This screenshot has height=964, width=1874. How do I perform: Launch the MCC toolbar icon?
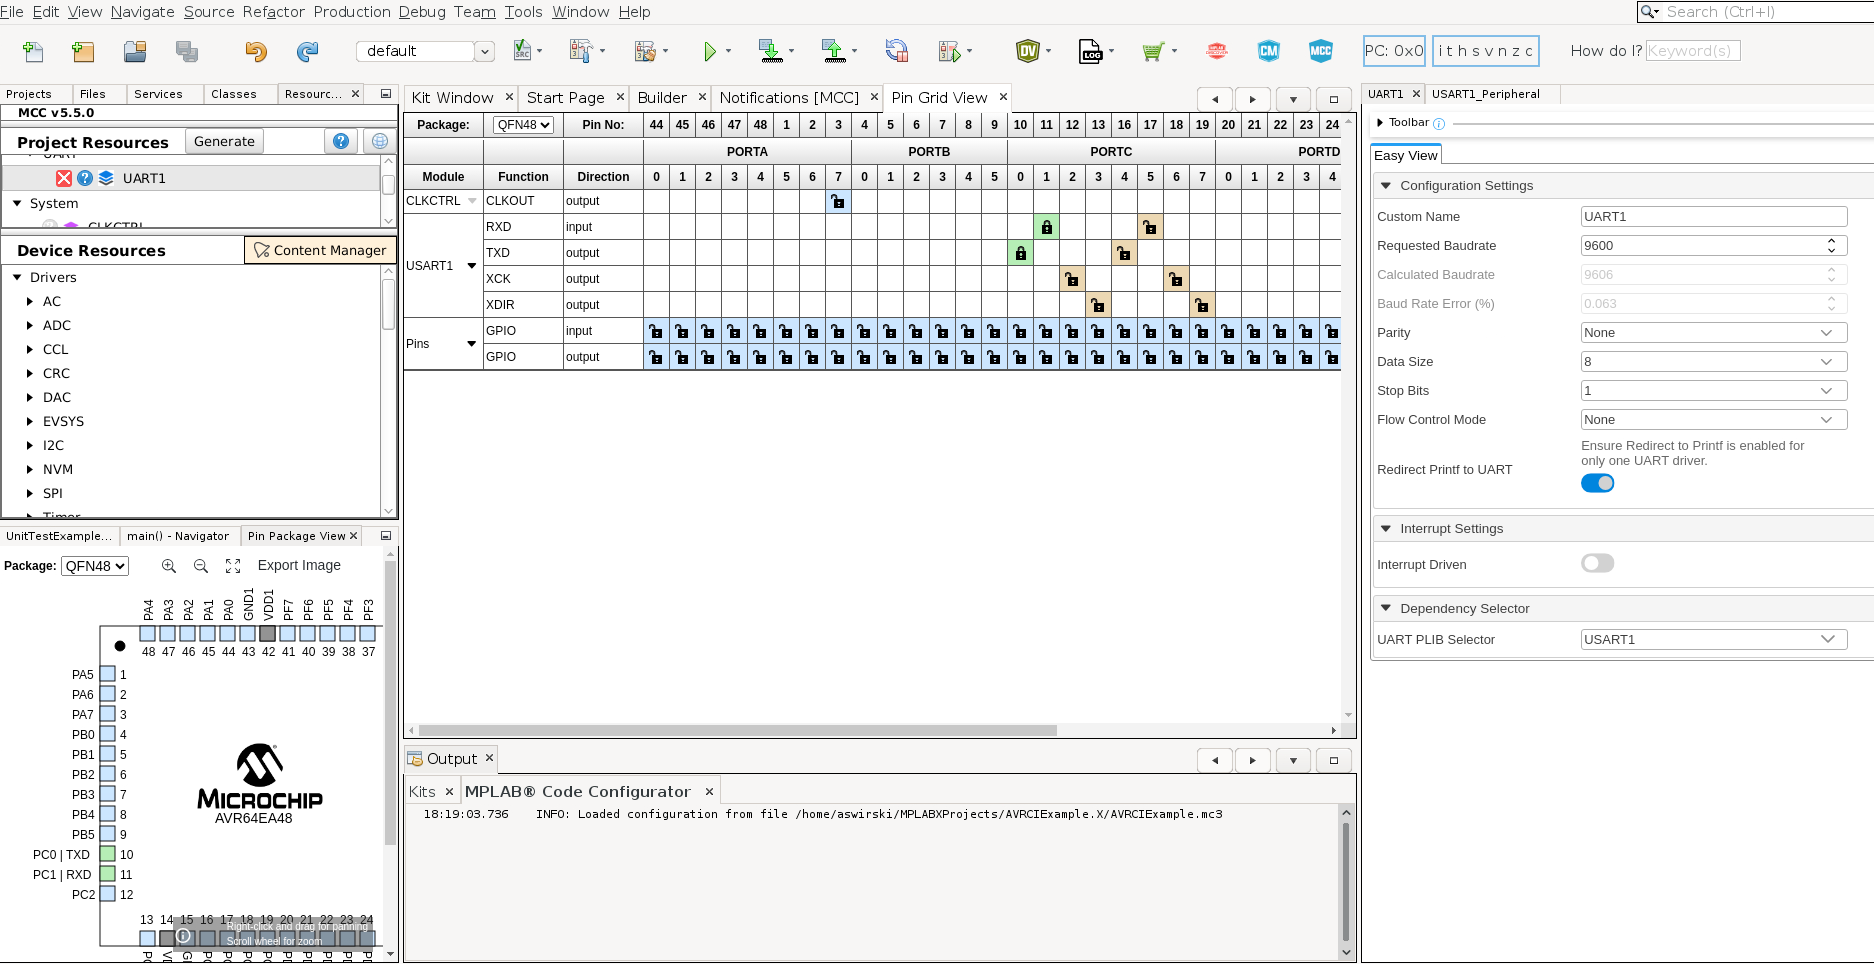[x=1321, y=51]
